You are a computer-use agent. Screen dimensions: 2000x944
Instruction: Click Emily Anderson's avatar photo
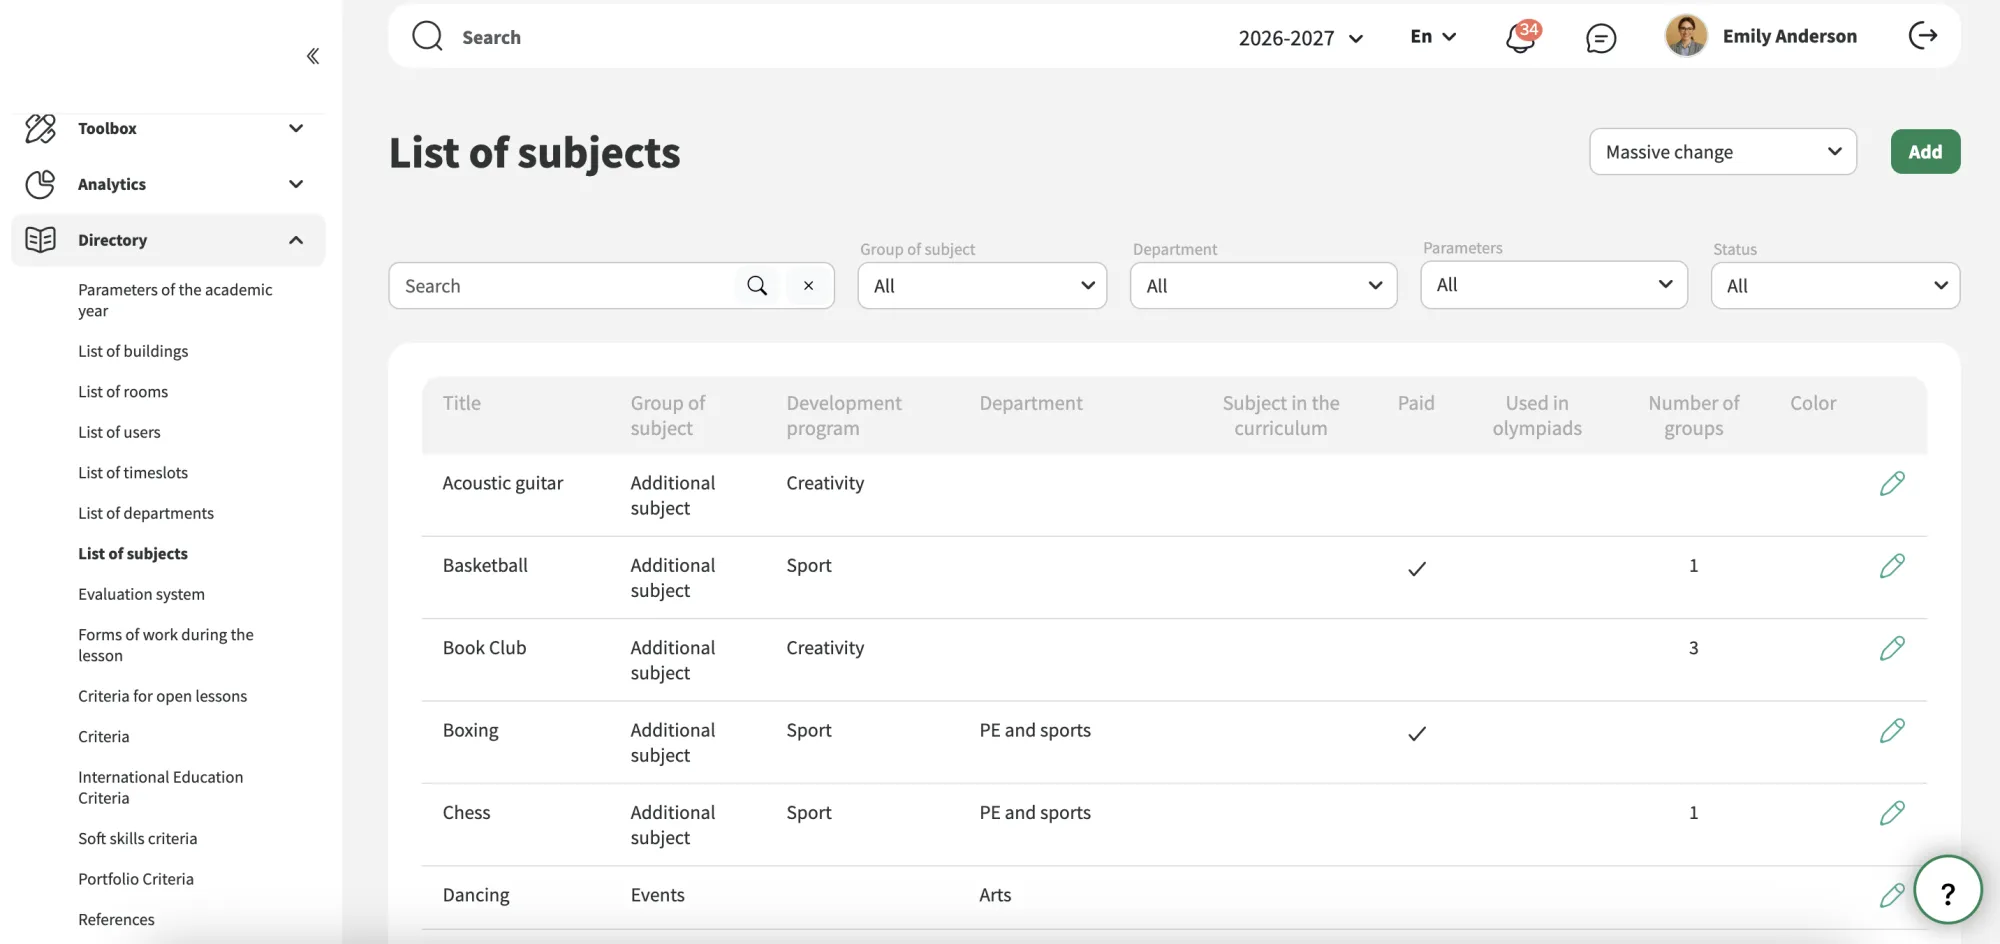1686,36
